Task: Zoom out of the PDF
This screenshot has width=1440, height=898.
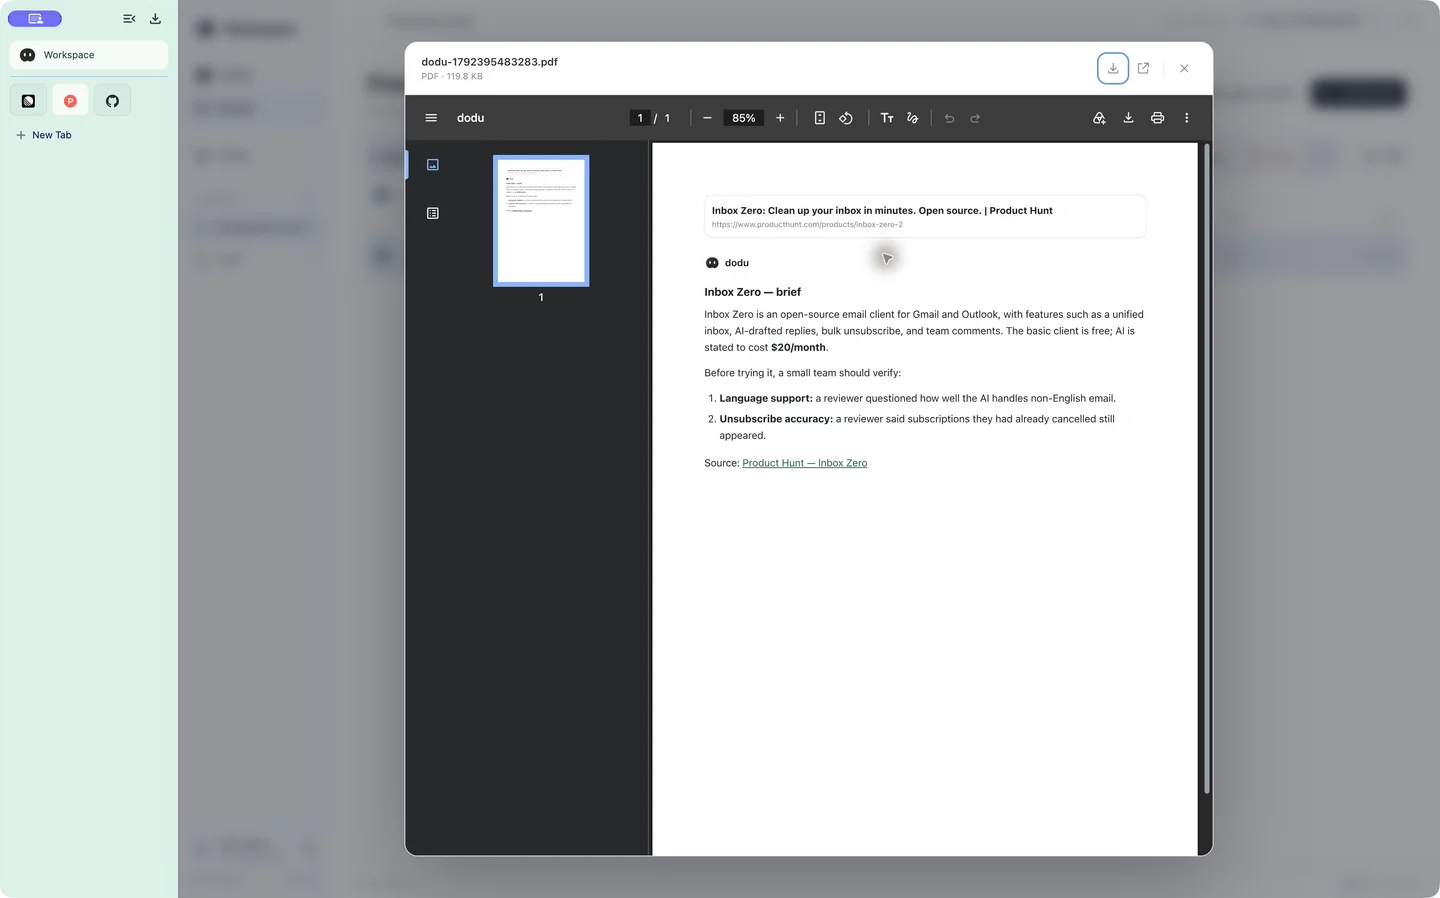Action: tap(707, 118)
